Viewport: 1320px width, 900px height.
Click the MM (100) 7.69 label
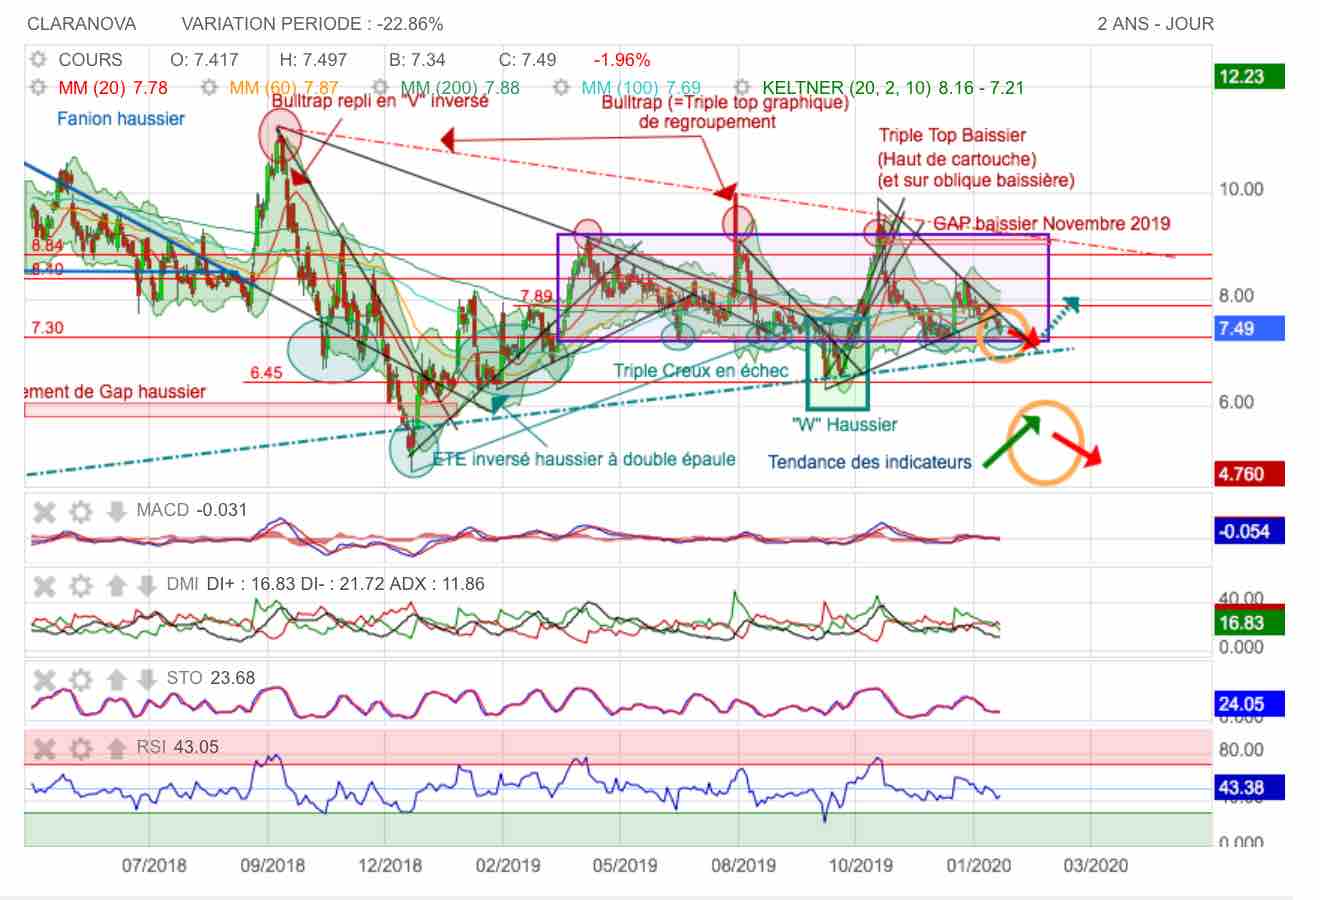641,88
